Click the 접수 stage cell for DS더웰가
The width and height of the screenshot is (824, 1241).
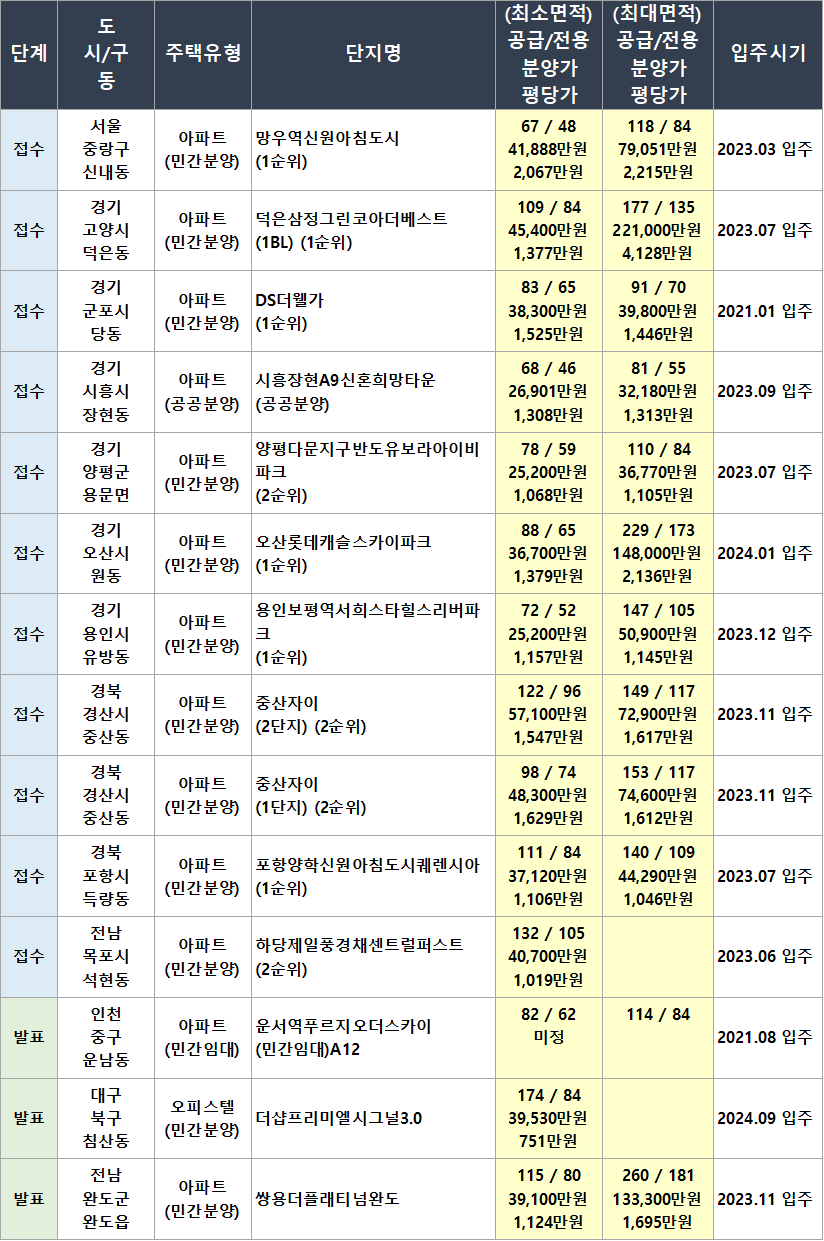pyautogui.click(x=29, y=311)
